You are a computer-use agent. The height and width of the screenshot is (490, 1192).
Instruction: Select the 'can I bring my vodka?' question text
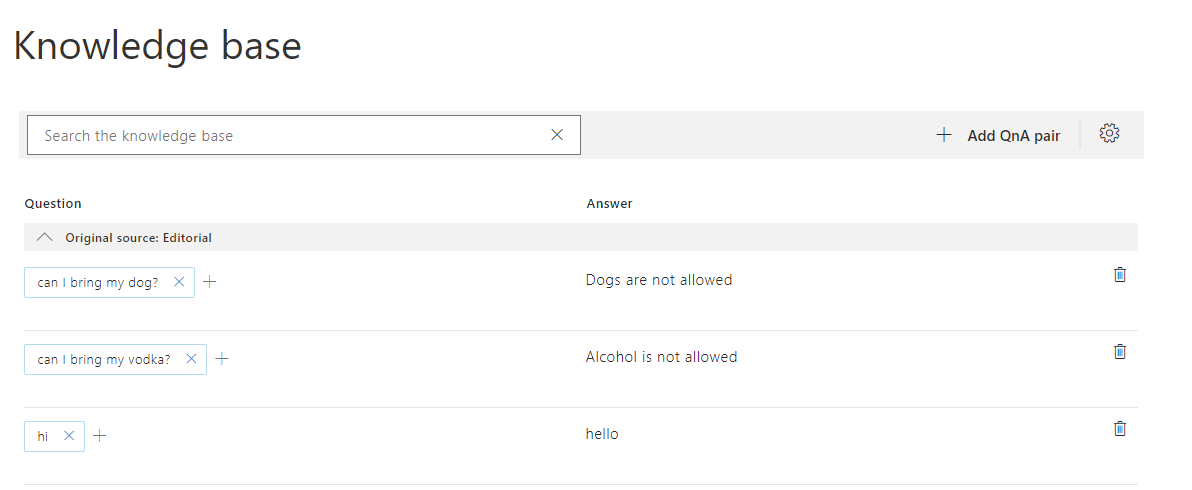tap(104, 359)
